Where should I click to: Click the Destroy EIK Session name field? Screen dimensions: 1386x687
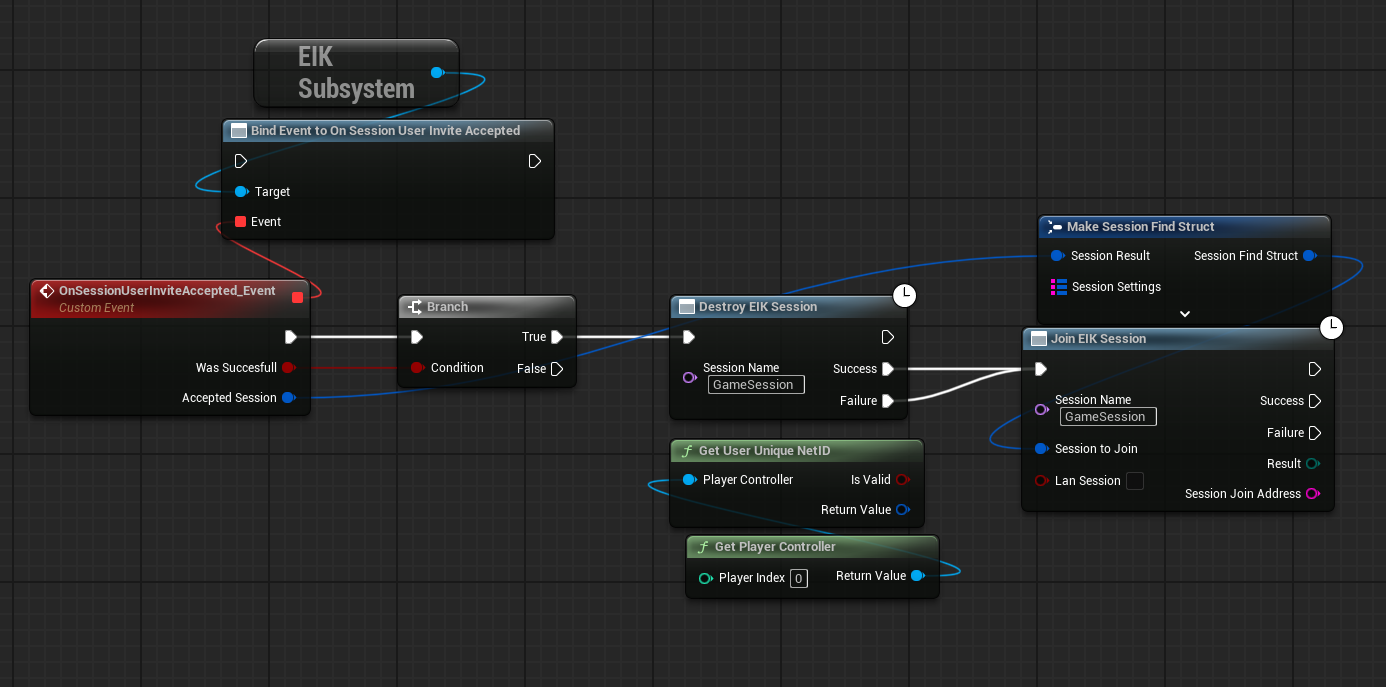[x=756, y=385]
